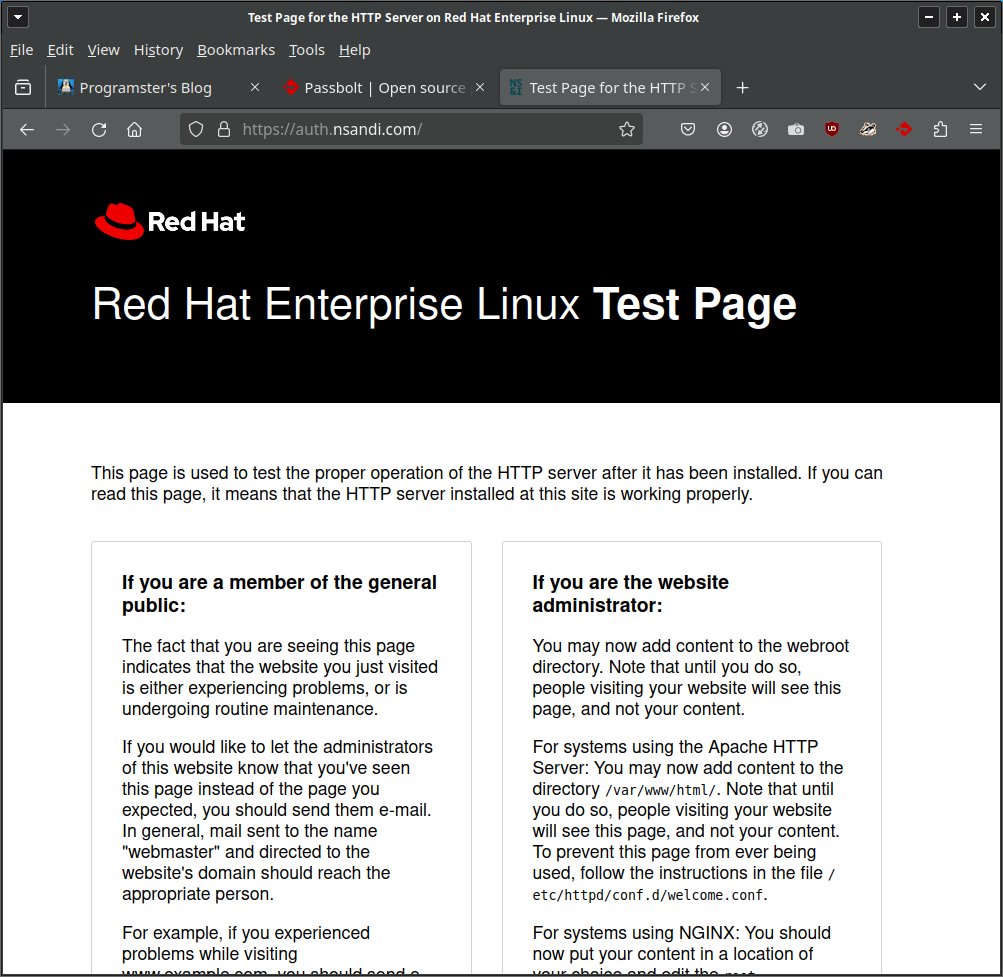Open the Bookmarks menu

click(x=236, y=50)
